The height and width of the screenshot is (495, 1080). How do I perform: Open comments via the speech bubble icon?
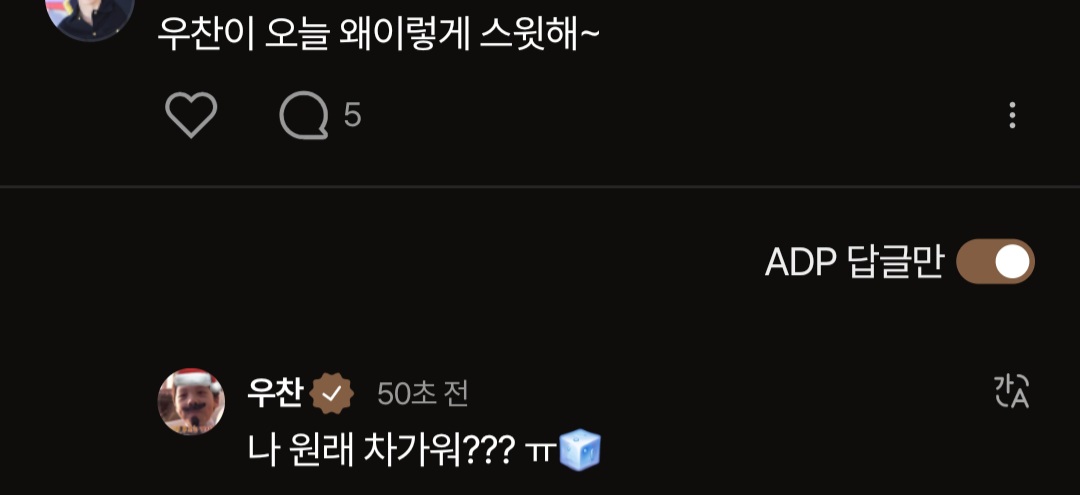pyautogui.click(x=304, y=115)
